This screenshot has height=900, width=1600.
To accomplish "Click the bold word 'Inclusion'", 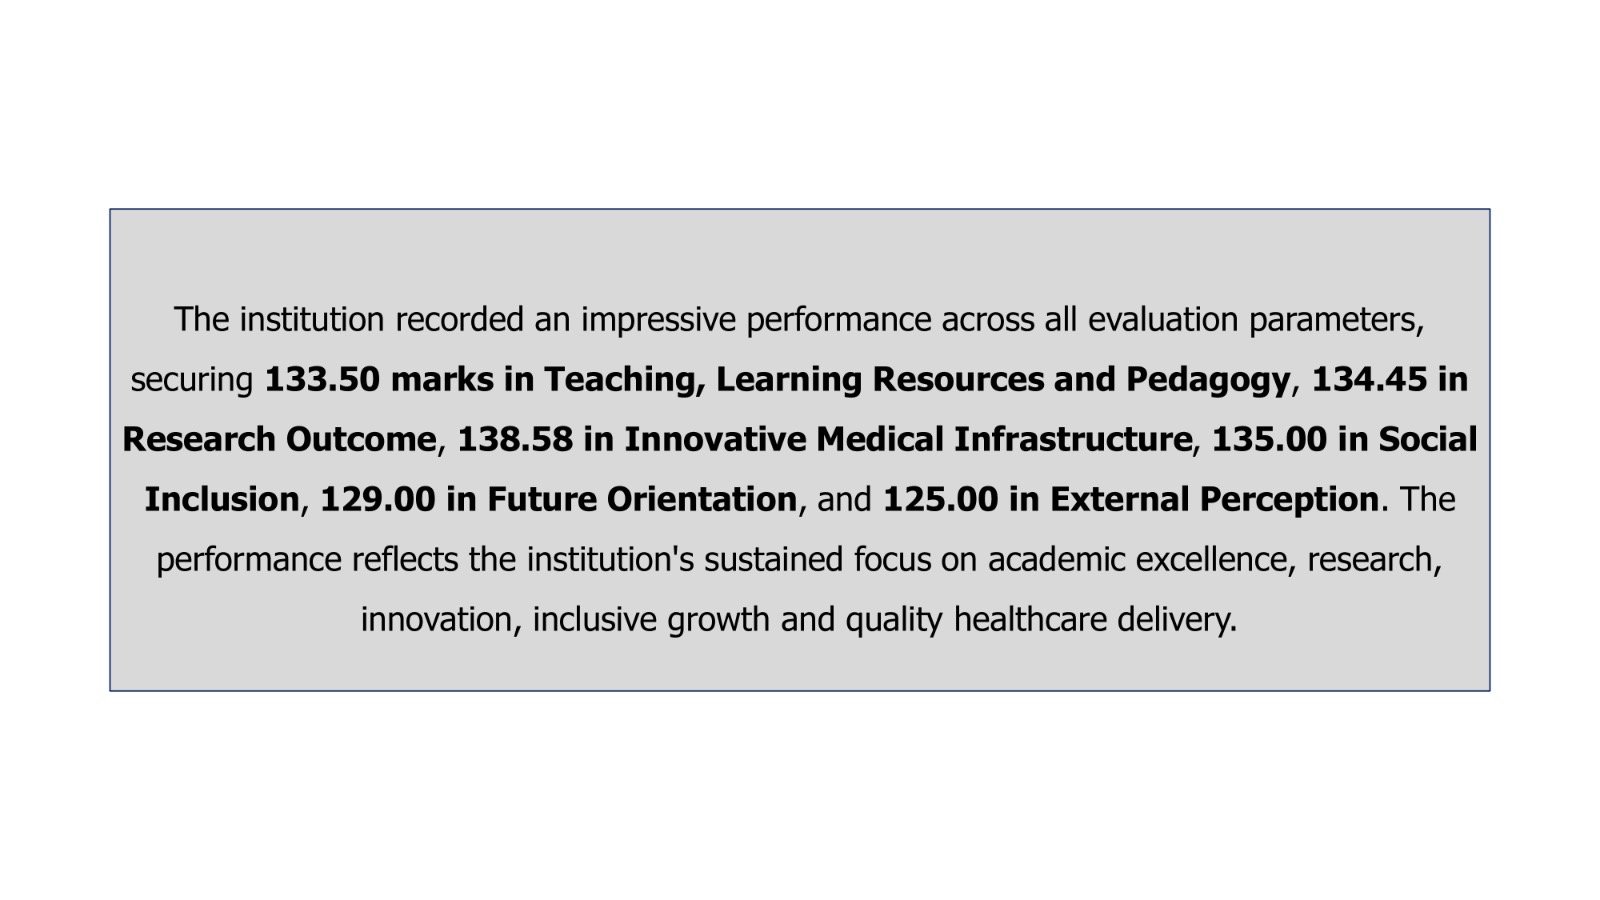I will point(222,499).
